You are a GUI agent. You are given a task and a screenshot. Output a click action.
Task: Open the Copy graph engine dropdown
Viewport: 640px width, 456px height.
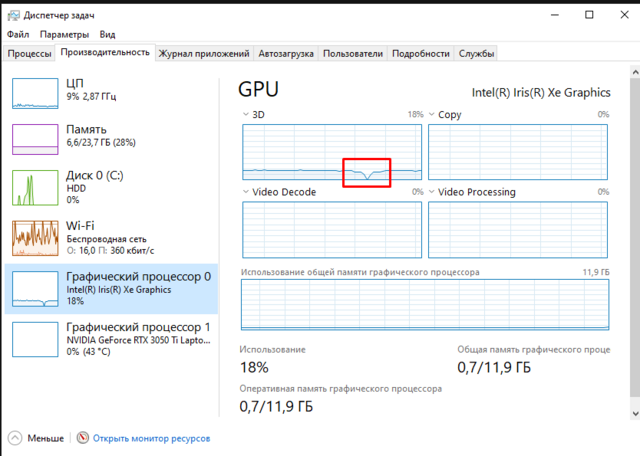[432, 115]
